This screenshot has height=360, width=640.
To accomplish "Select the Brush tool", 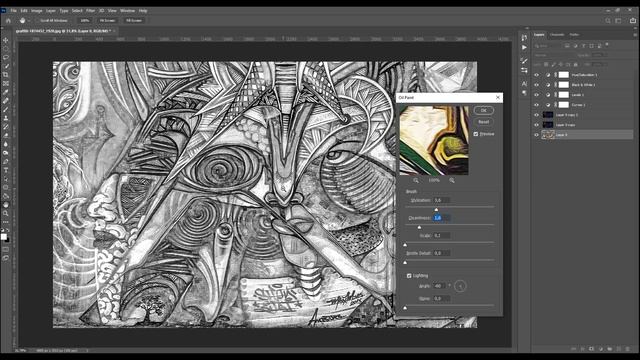I will point(6,109).
